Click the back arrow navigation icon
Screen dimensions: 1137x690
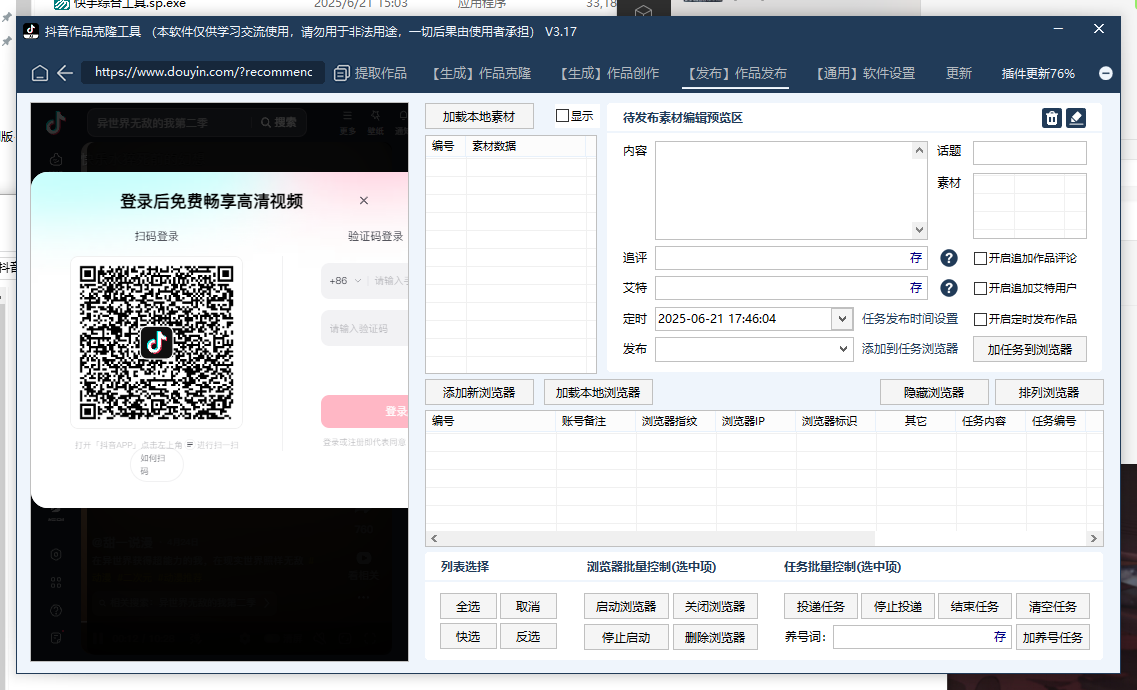coord(65,73)
